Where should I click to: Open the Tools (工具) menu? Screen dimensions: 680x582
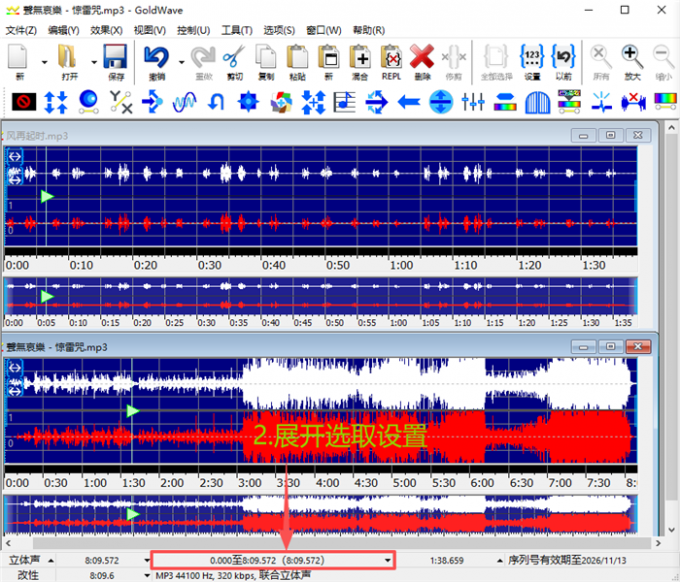coord(237,30)
